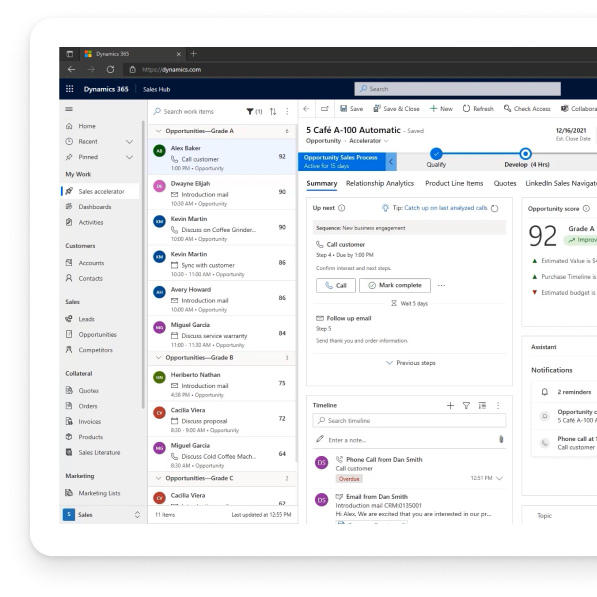
Task: Collapse the left navigation hamburger menu
Action: point(69,109)
